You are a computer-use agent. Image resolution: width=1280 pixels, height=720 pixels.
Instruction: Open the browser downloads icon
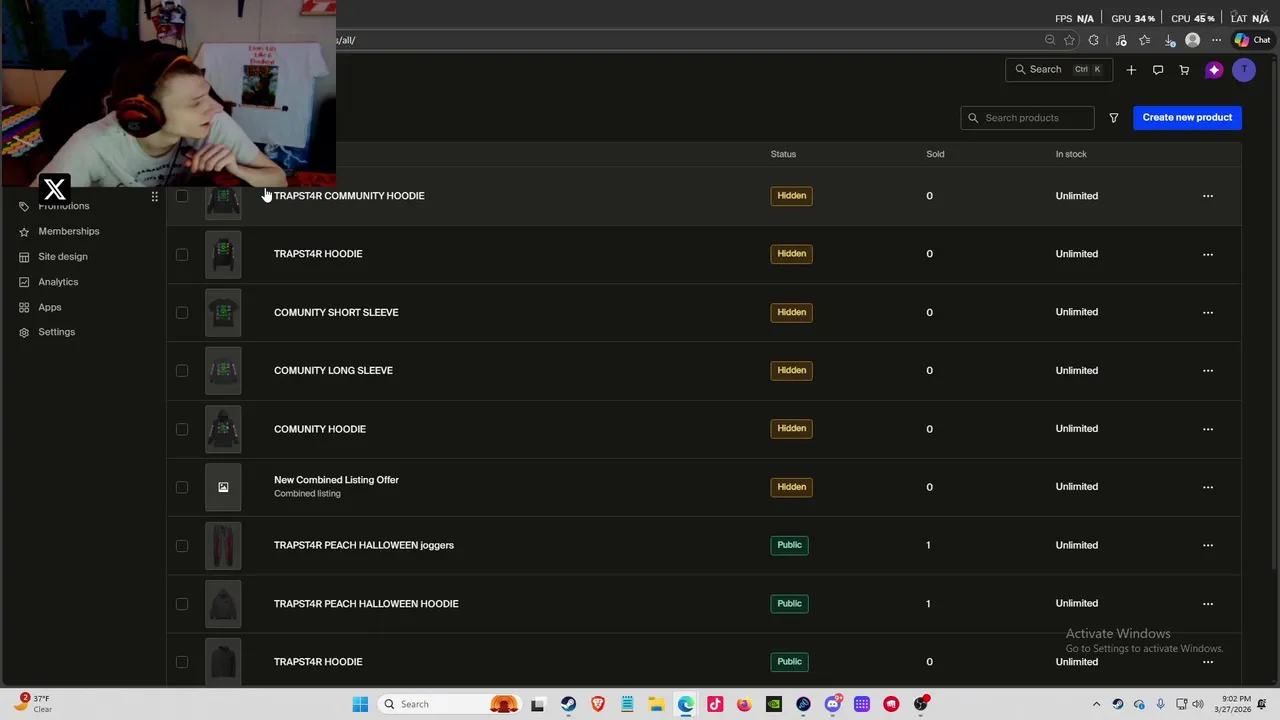point(1170,40)
